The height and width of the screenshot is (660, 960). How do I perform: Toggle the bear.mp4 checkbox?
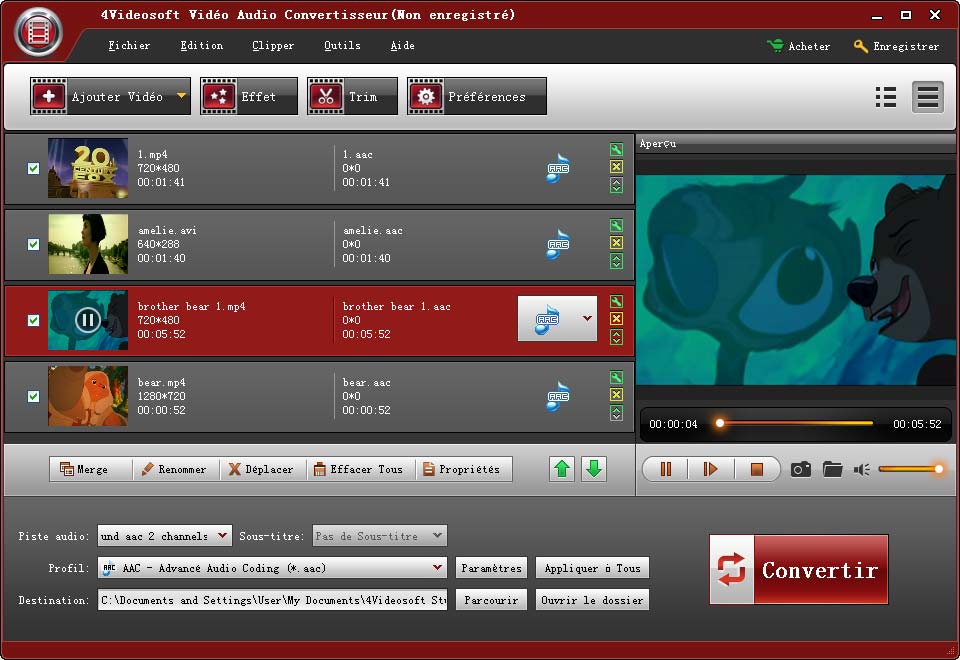pos(33,396)
